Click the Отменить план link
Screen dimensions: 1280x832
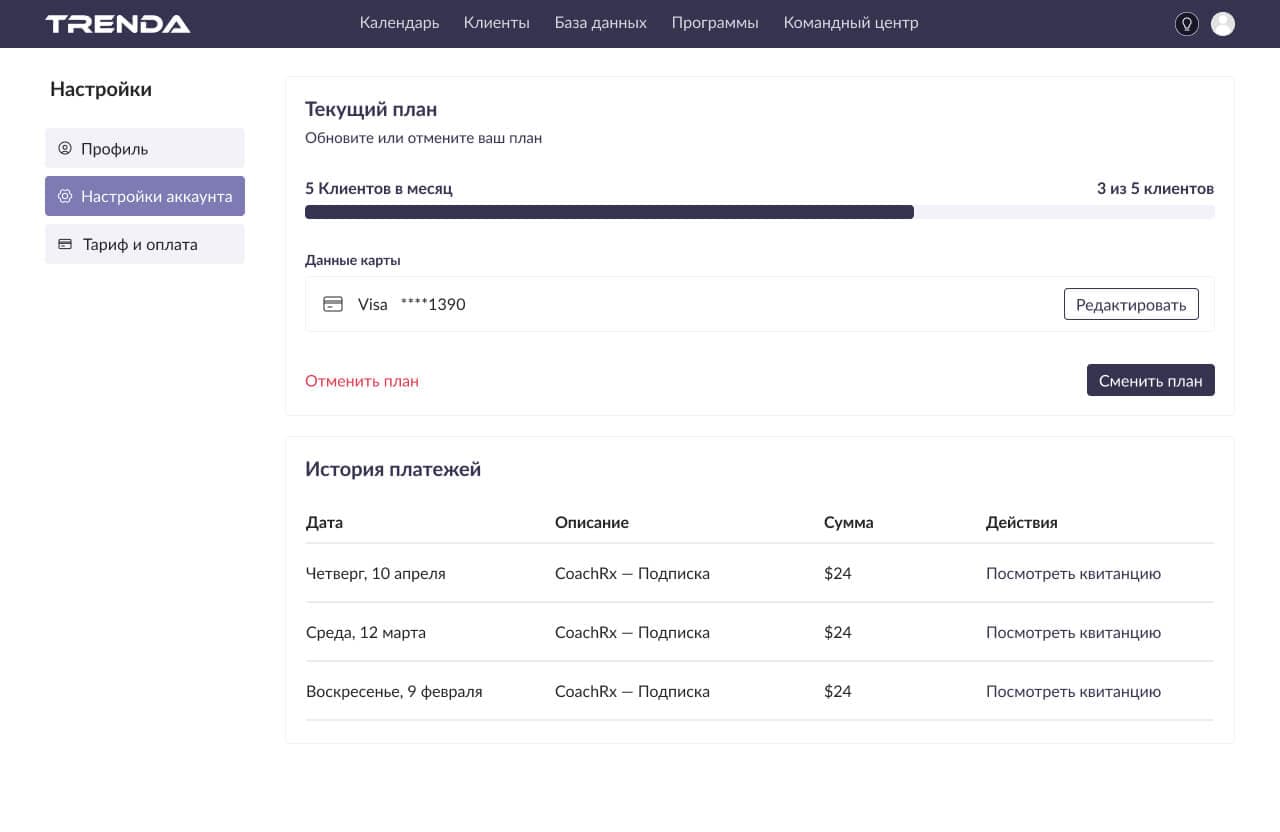tap(362, 381)
